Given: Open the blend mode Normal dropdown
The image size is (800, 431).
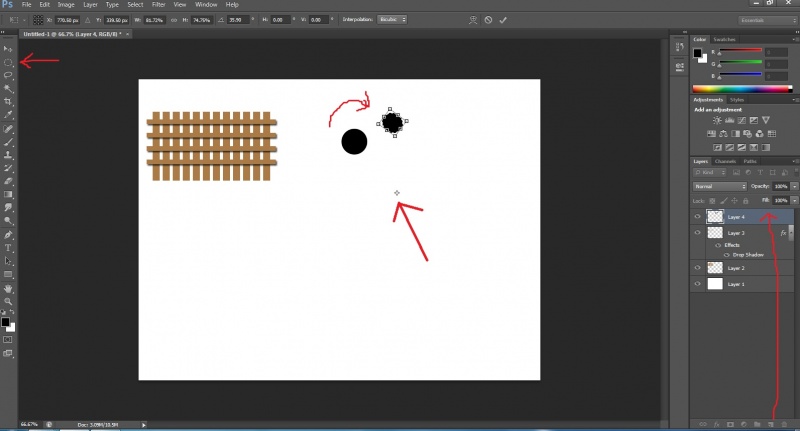Looking at the screenshot, I should (x=720, y=186).
